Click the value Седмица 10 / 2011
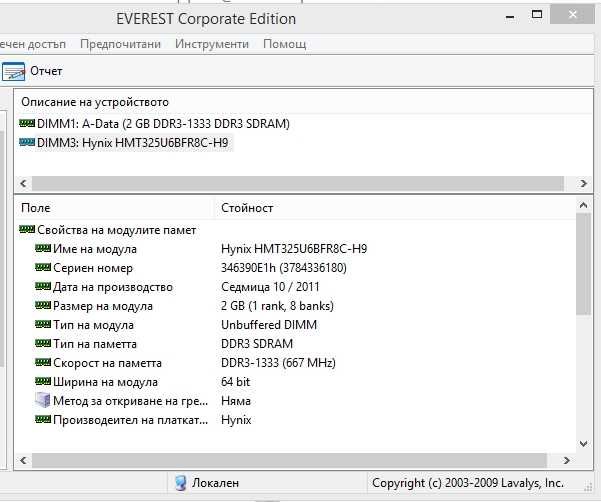 pos(270,287)
